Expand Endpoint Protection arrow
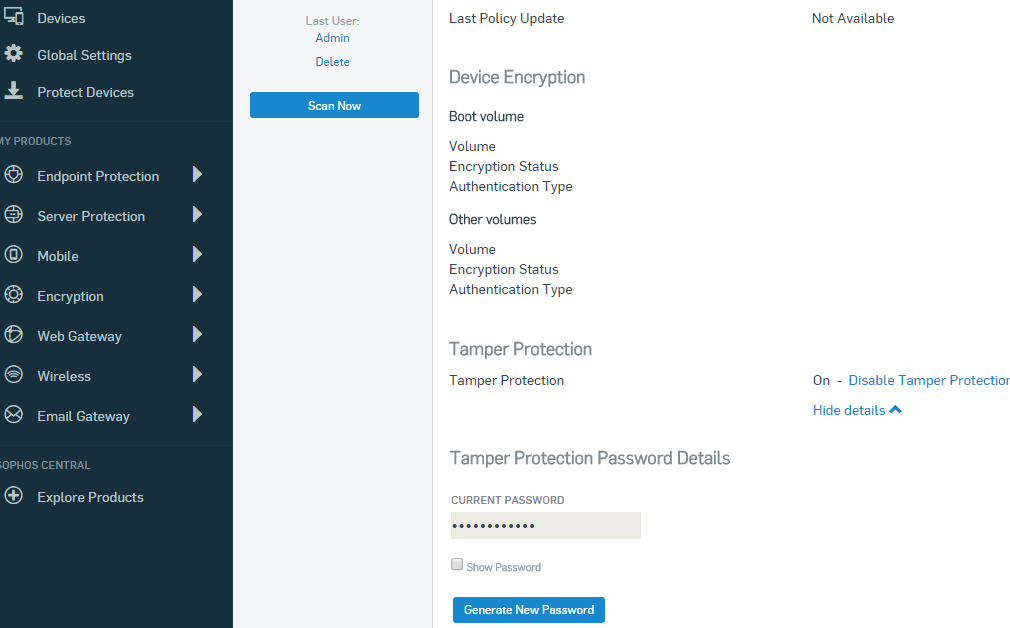Viewport: 1010px width, 628px height. click(198, 175)
